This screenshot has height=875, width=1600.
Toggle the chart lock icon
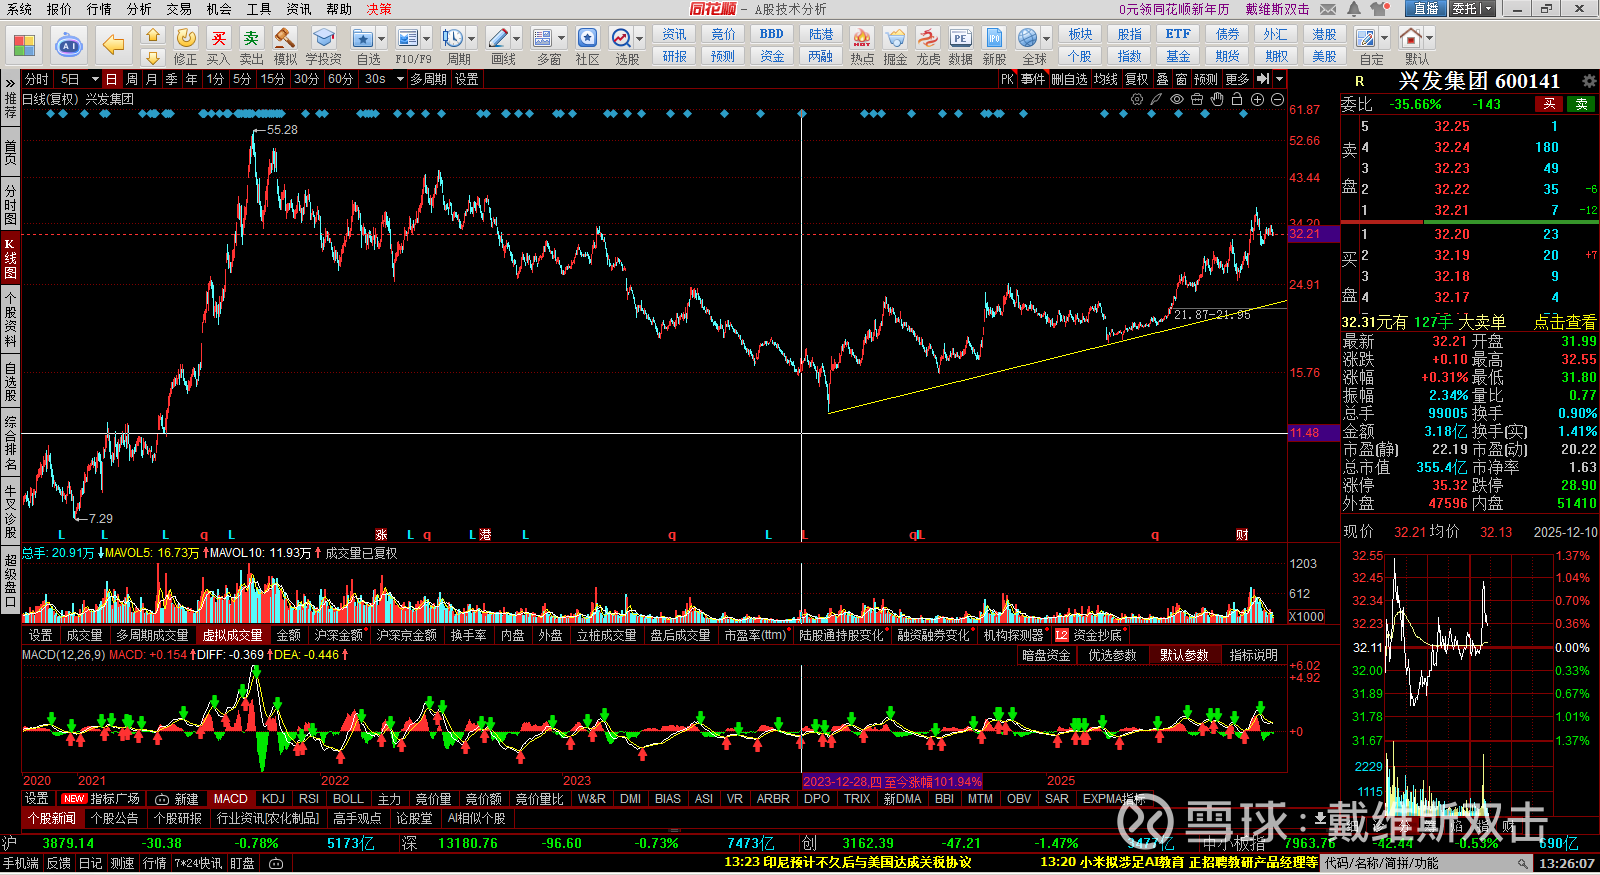1237,99
